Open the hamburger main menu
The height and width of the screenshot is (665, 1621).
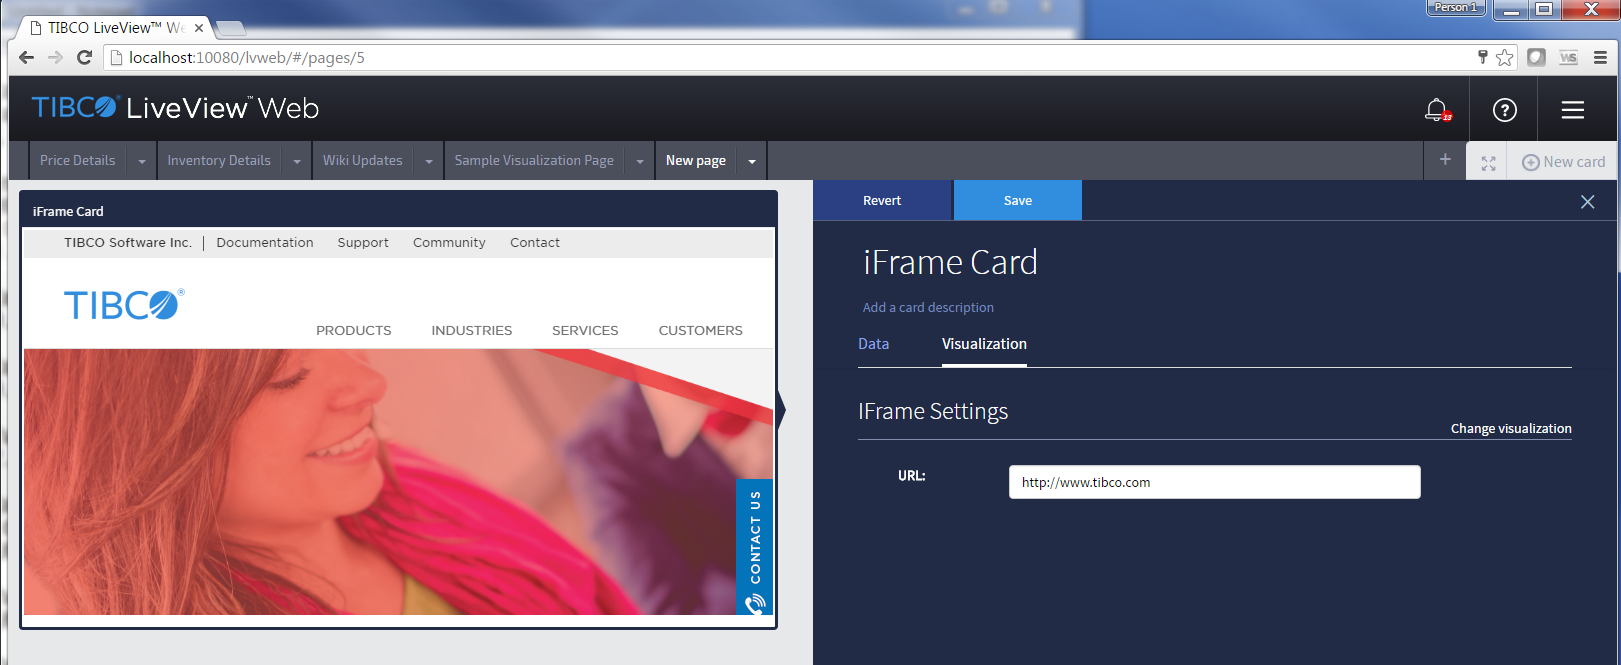(1572, 110)
